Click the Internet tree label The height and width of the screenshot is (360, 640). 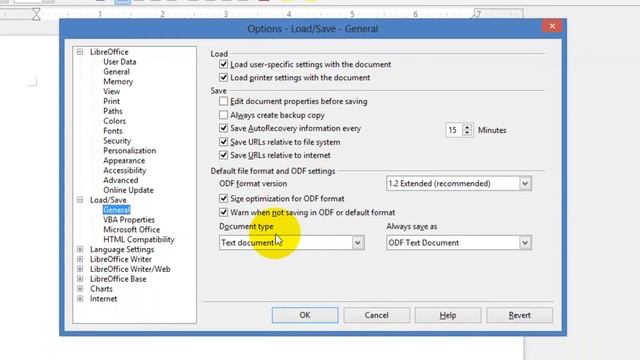[104, 298]
